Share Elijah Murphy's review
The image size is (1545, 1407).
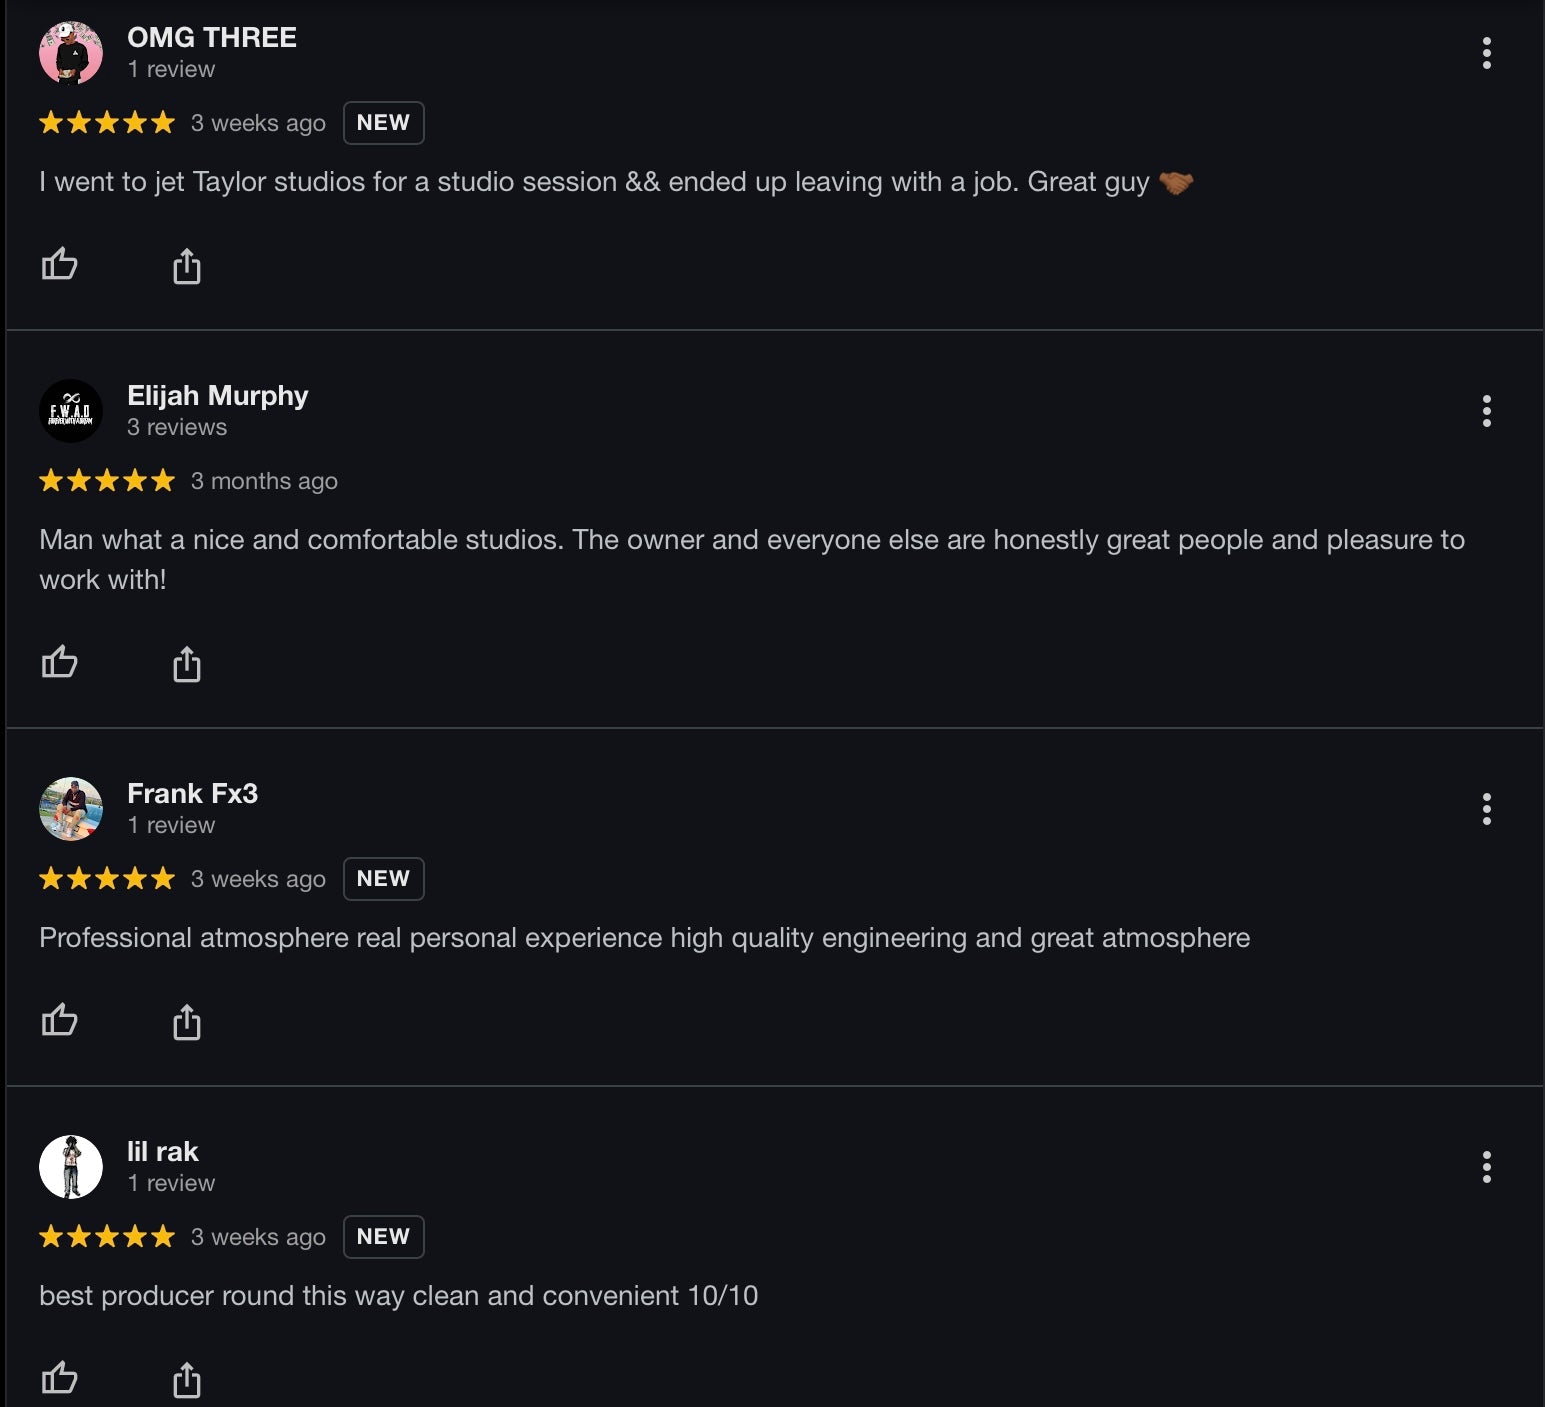187,664
